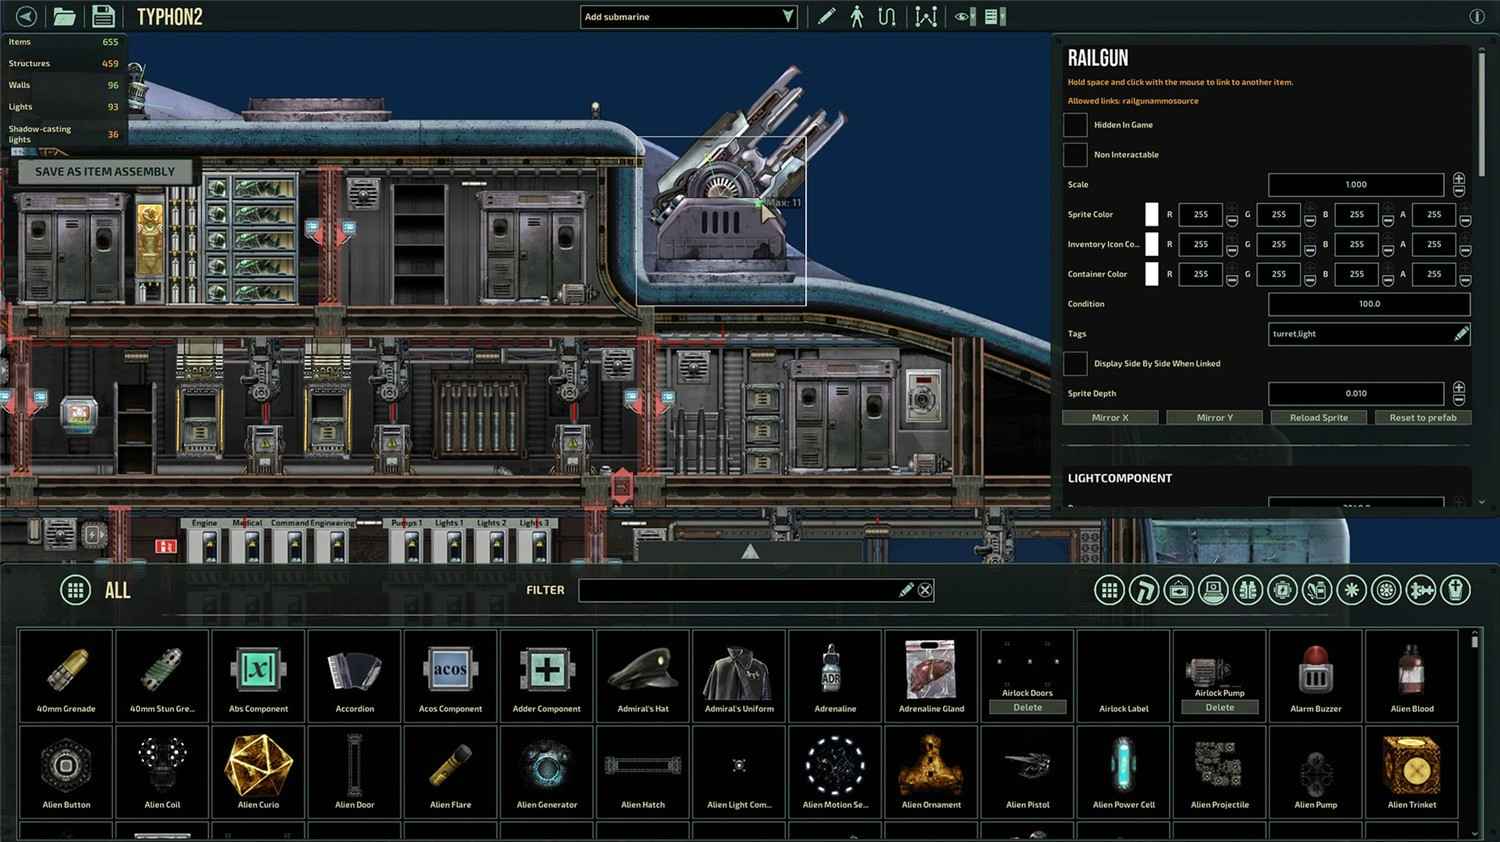Click the Sprite Color white swatch

pos(1151,214)
